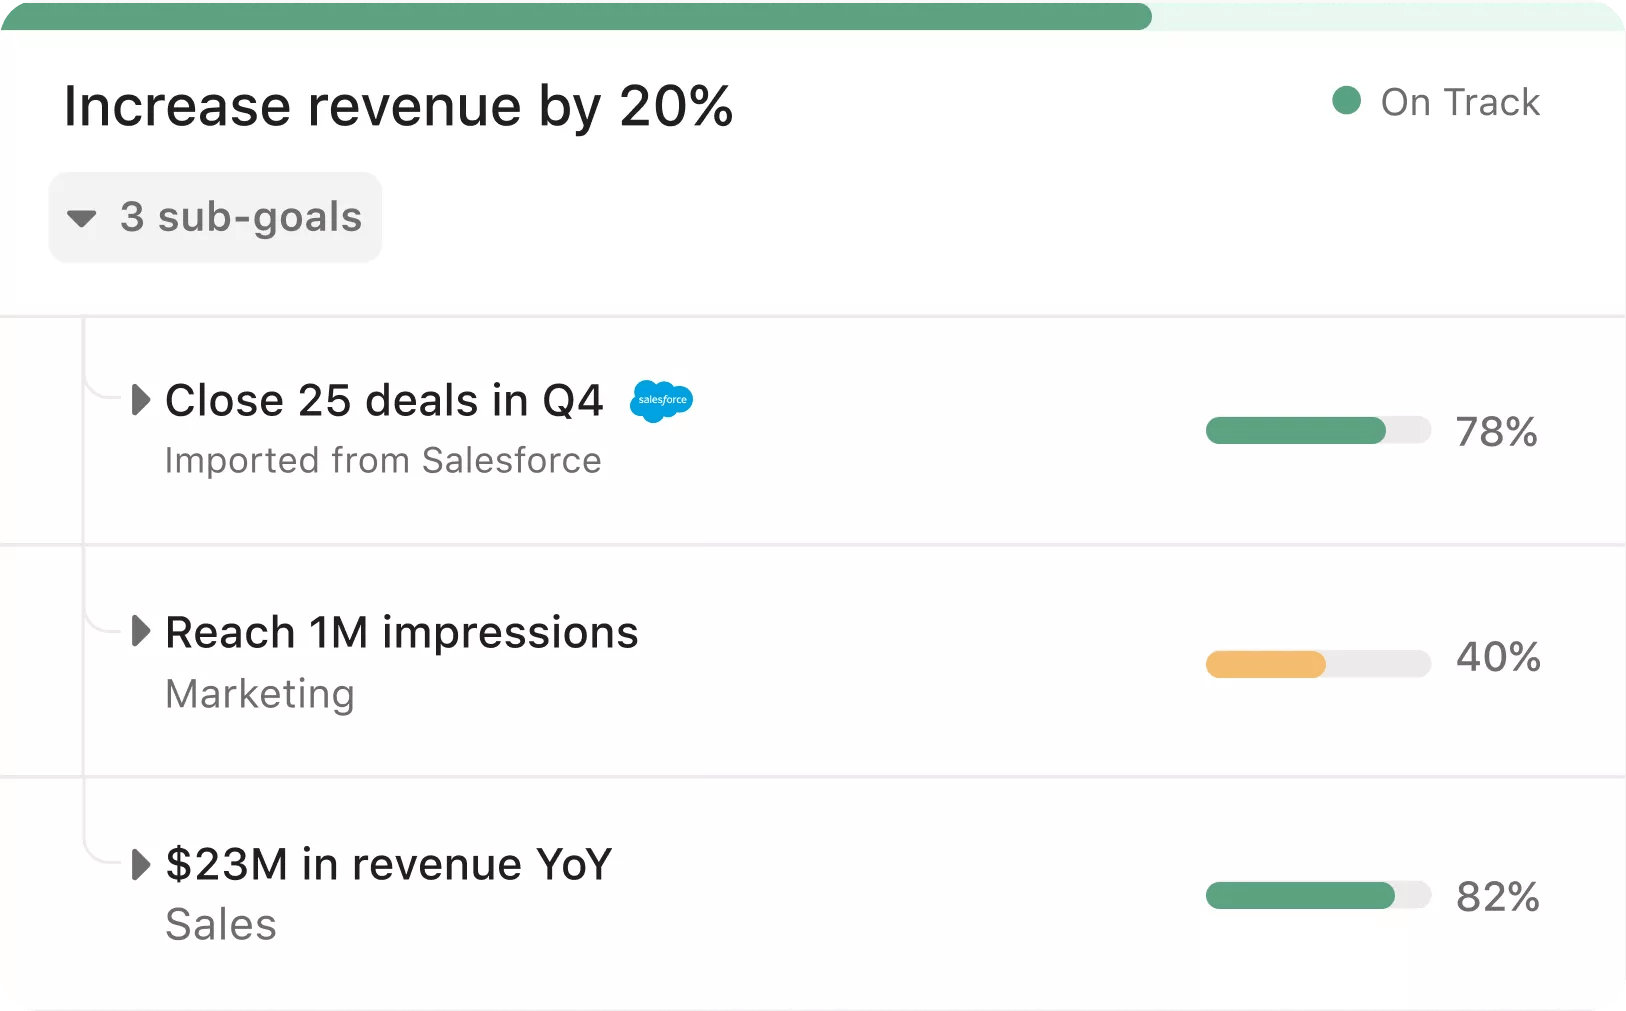
Task: Click the 82% progress bar for revenue YoY
Action: (1300, 896)
